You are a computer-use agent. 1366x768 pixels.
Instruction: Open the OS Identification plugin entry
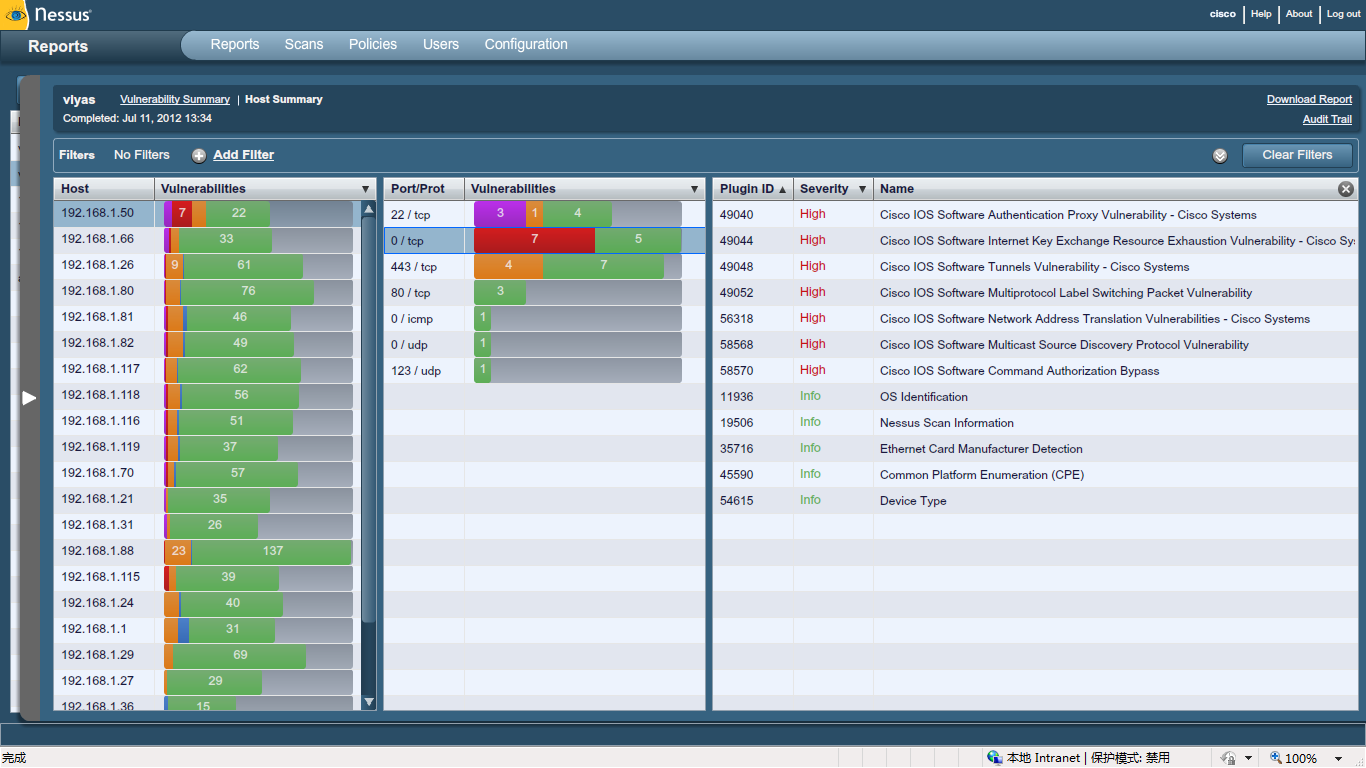point(1035,397)
